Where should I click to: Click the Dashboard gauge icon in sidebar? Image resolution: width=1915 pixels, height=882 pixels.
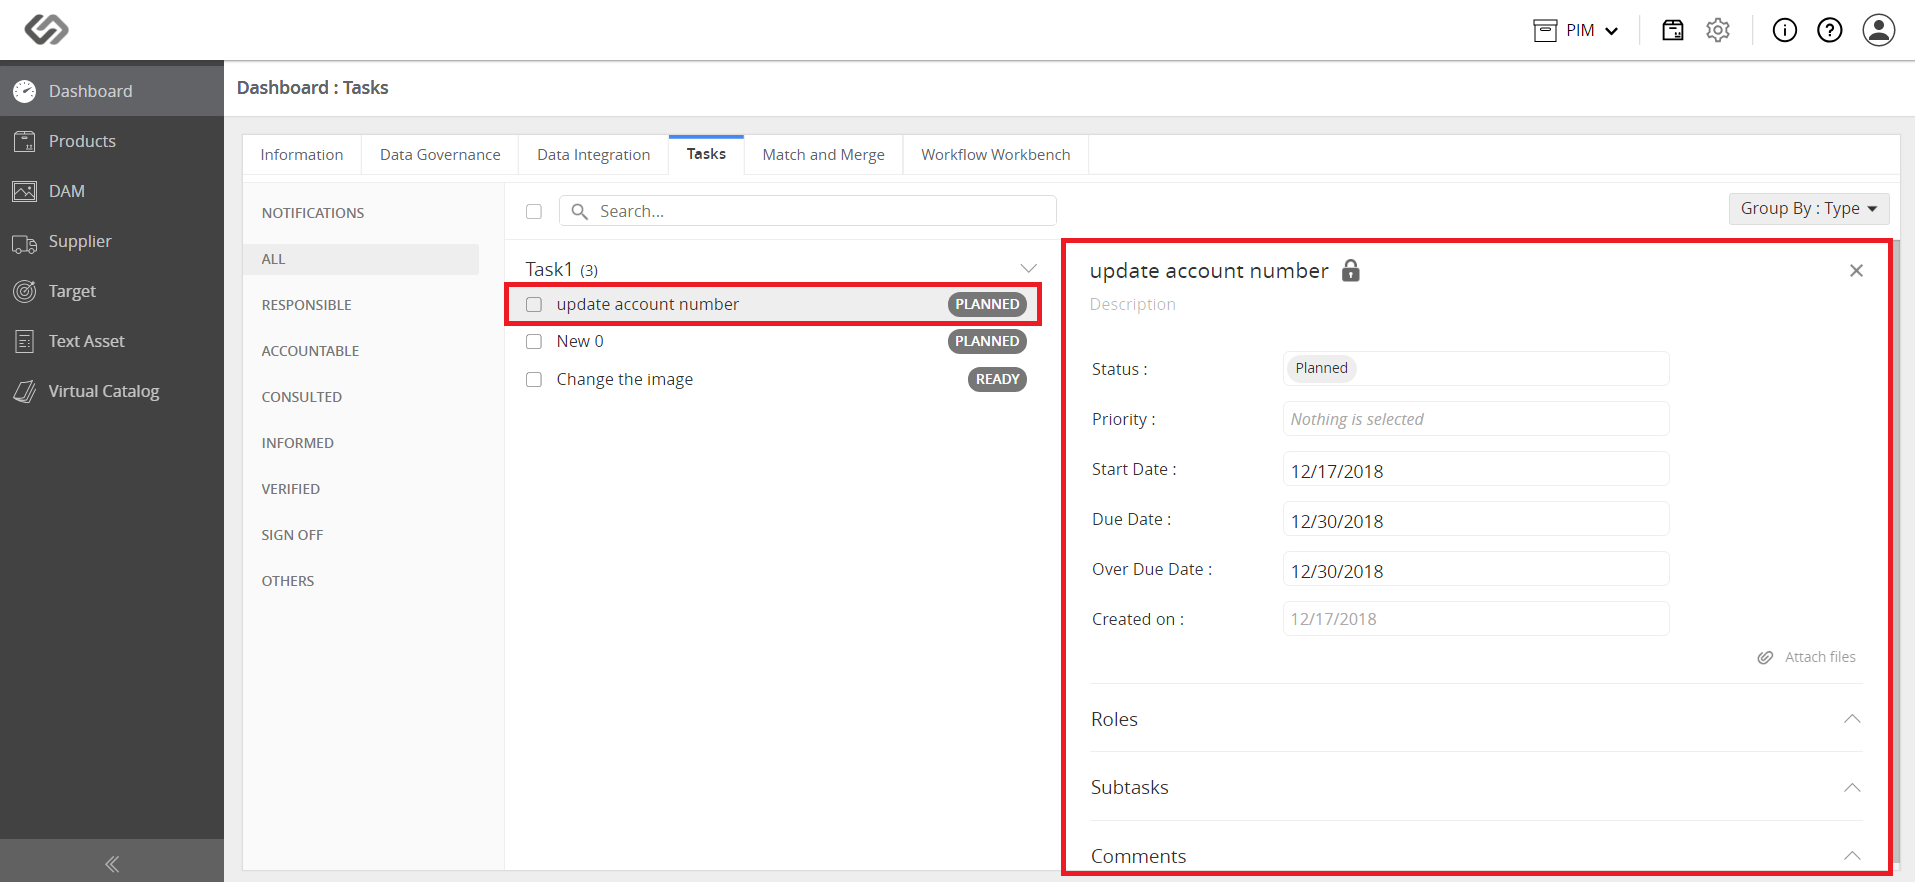[25, 91]
